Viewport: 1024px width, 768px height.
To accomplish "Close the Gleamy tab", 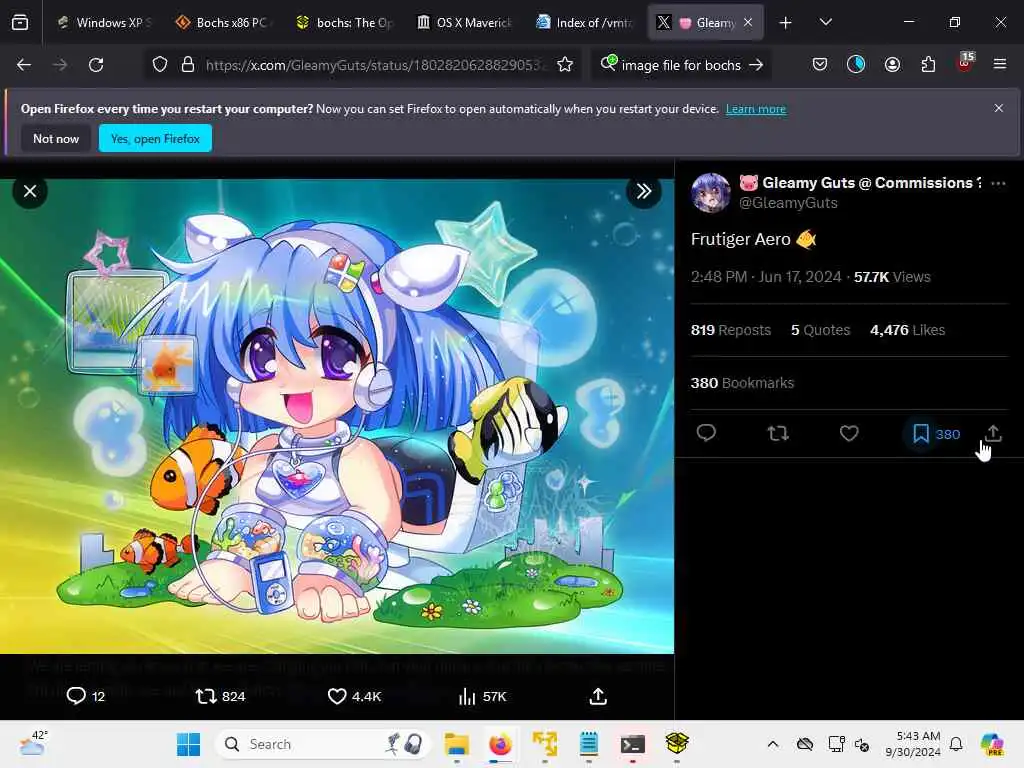I will tap(748, 23).
